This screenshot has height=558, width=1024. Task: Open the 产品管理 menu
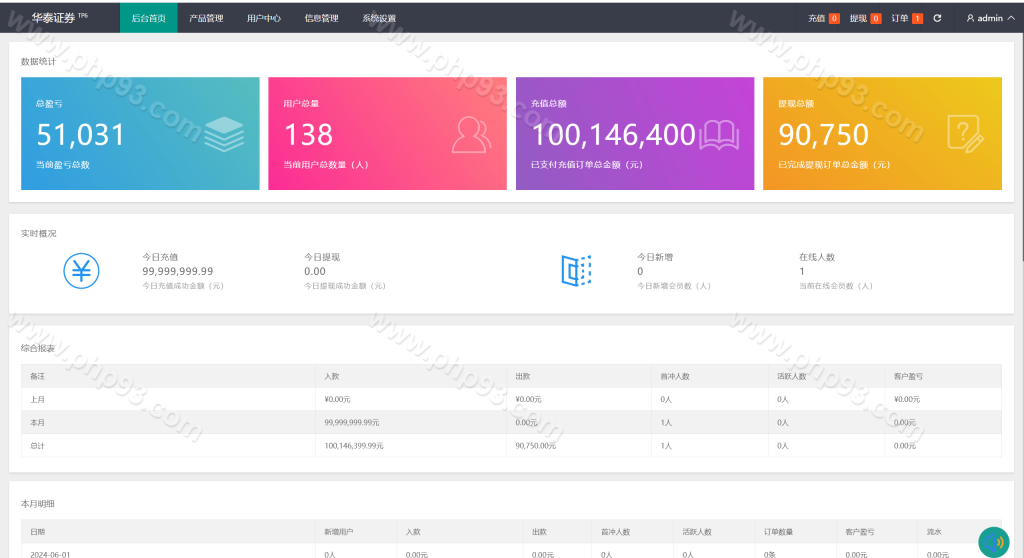[206, 18]
